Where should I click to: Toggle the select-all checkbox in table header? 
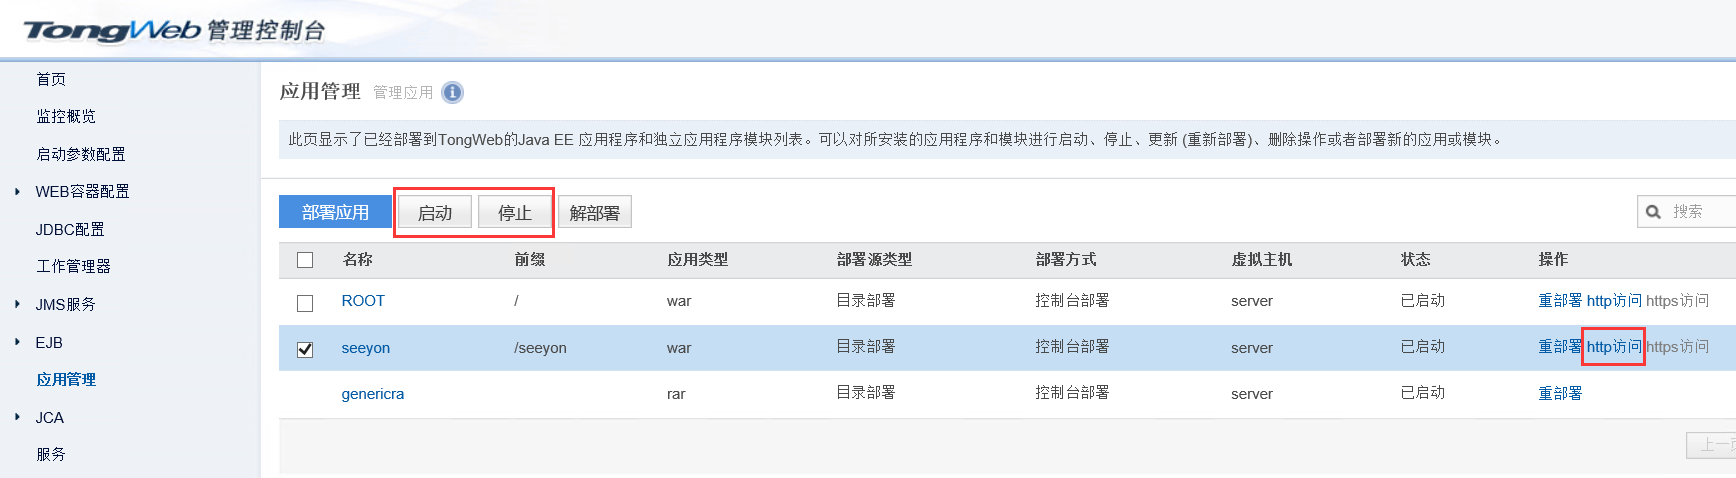(305, 260)
